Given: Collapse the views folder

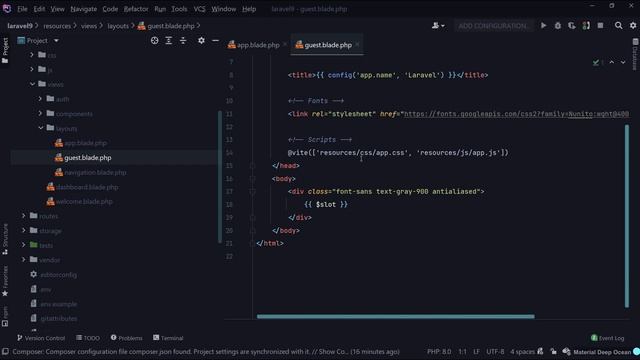Looking at the screenshot, I should coord(32,84).
